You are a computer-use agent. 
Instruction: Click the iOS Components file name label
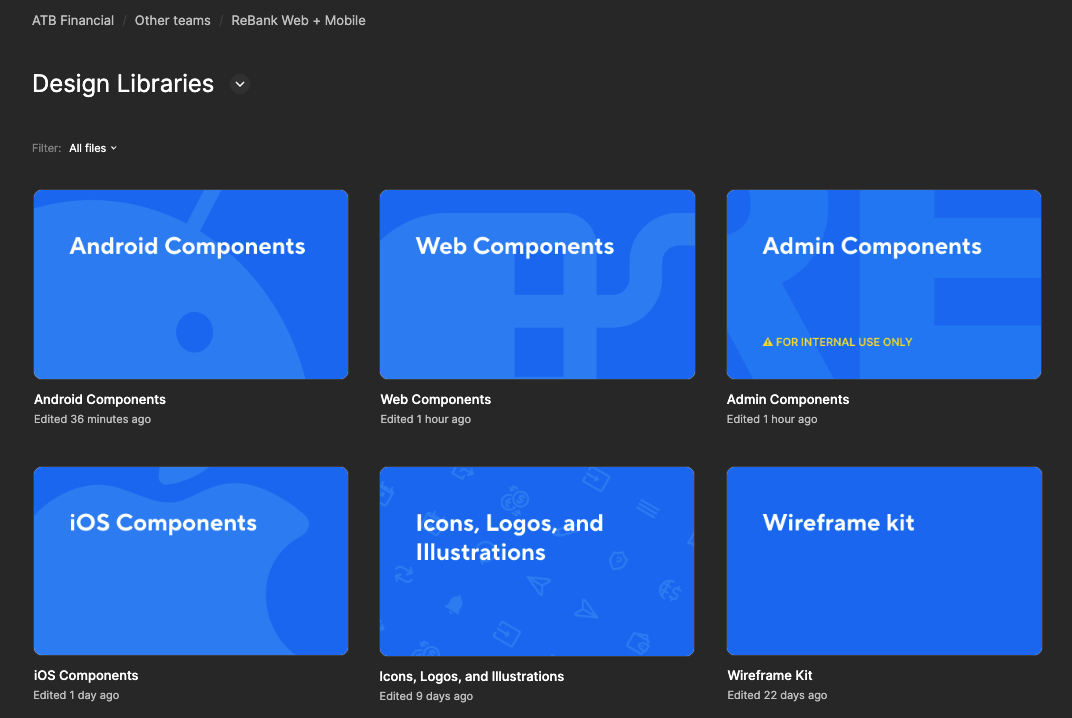(x=86, y=676)
